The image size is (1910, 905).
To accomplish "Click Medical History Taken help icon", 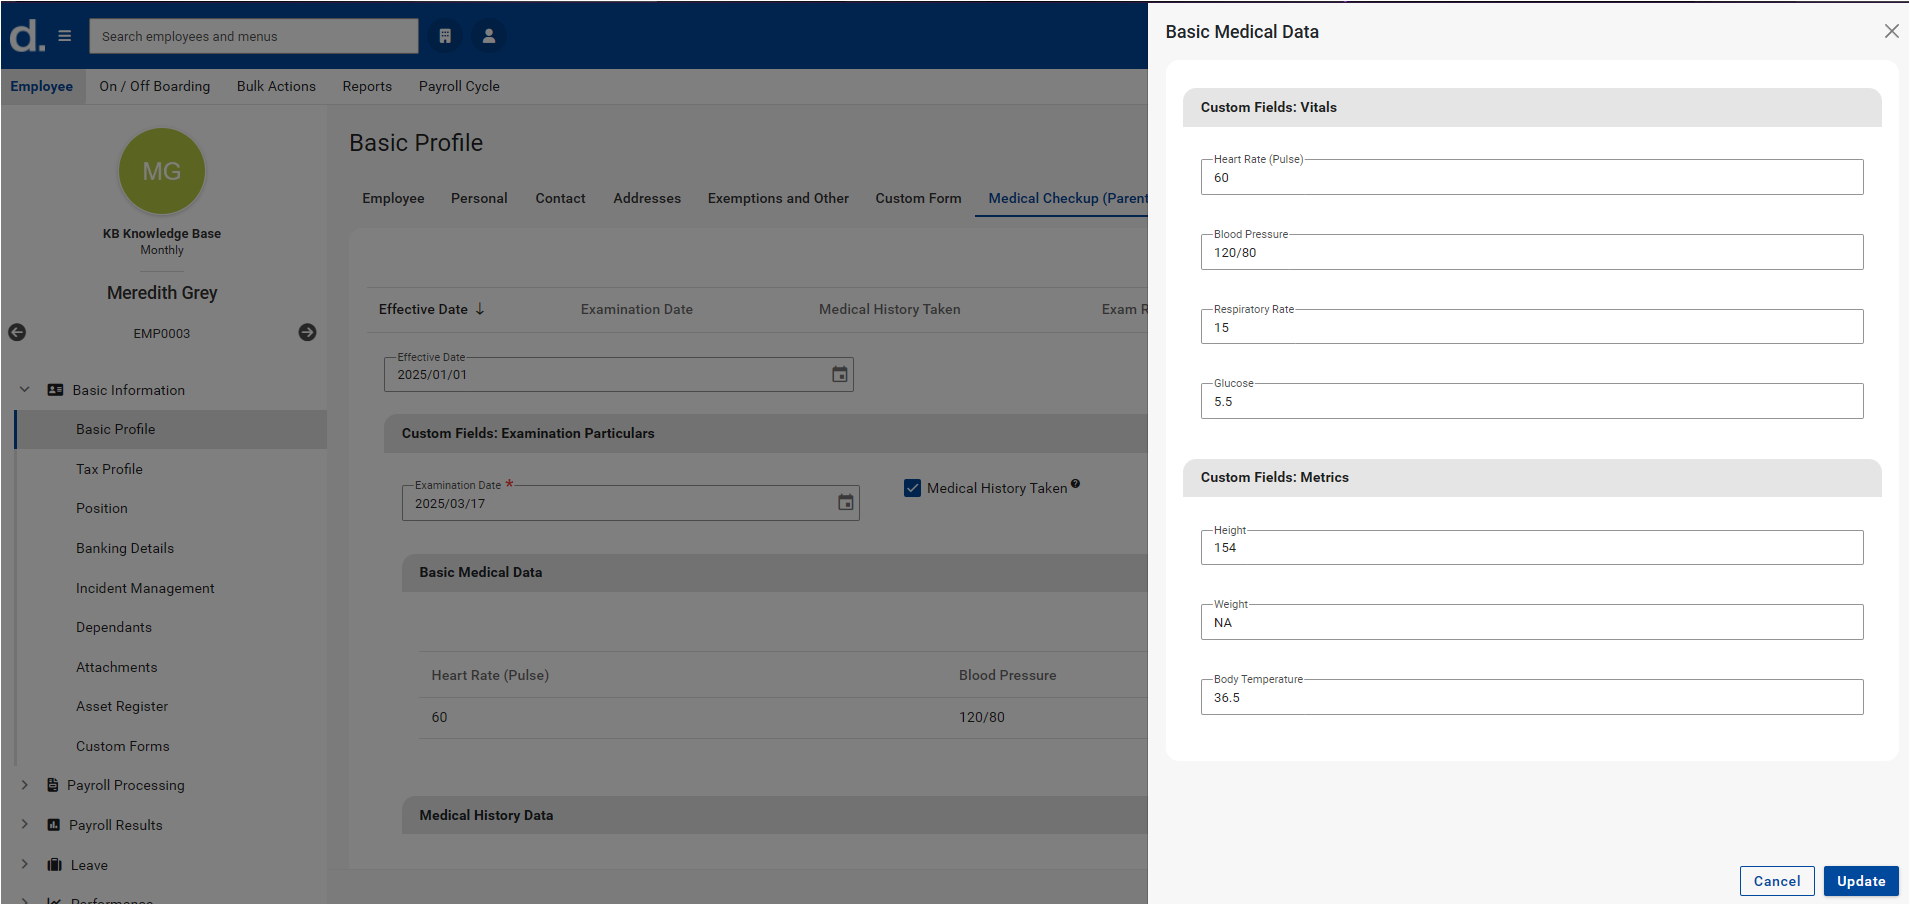I will pos(1075,484).
